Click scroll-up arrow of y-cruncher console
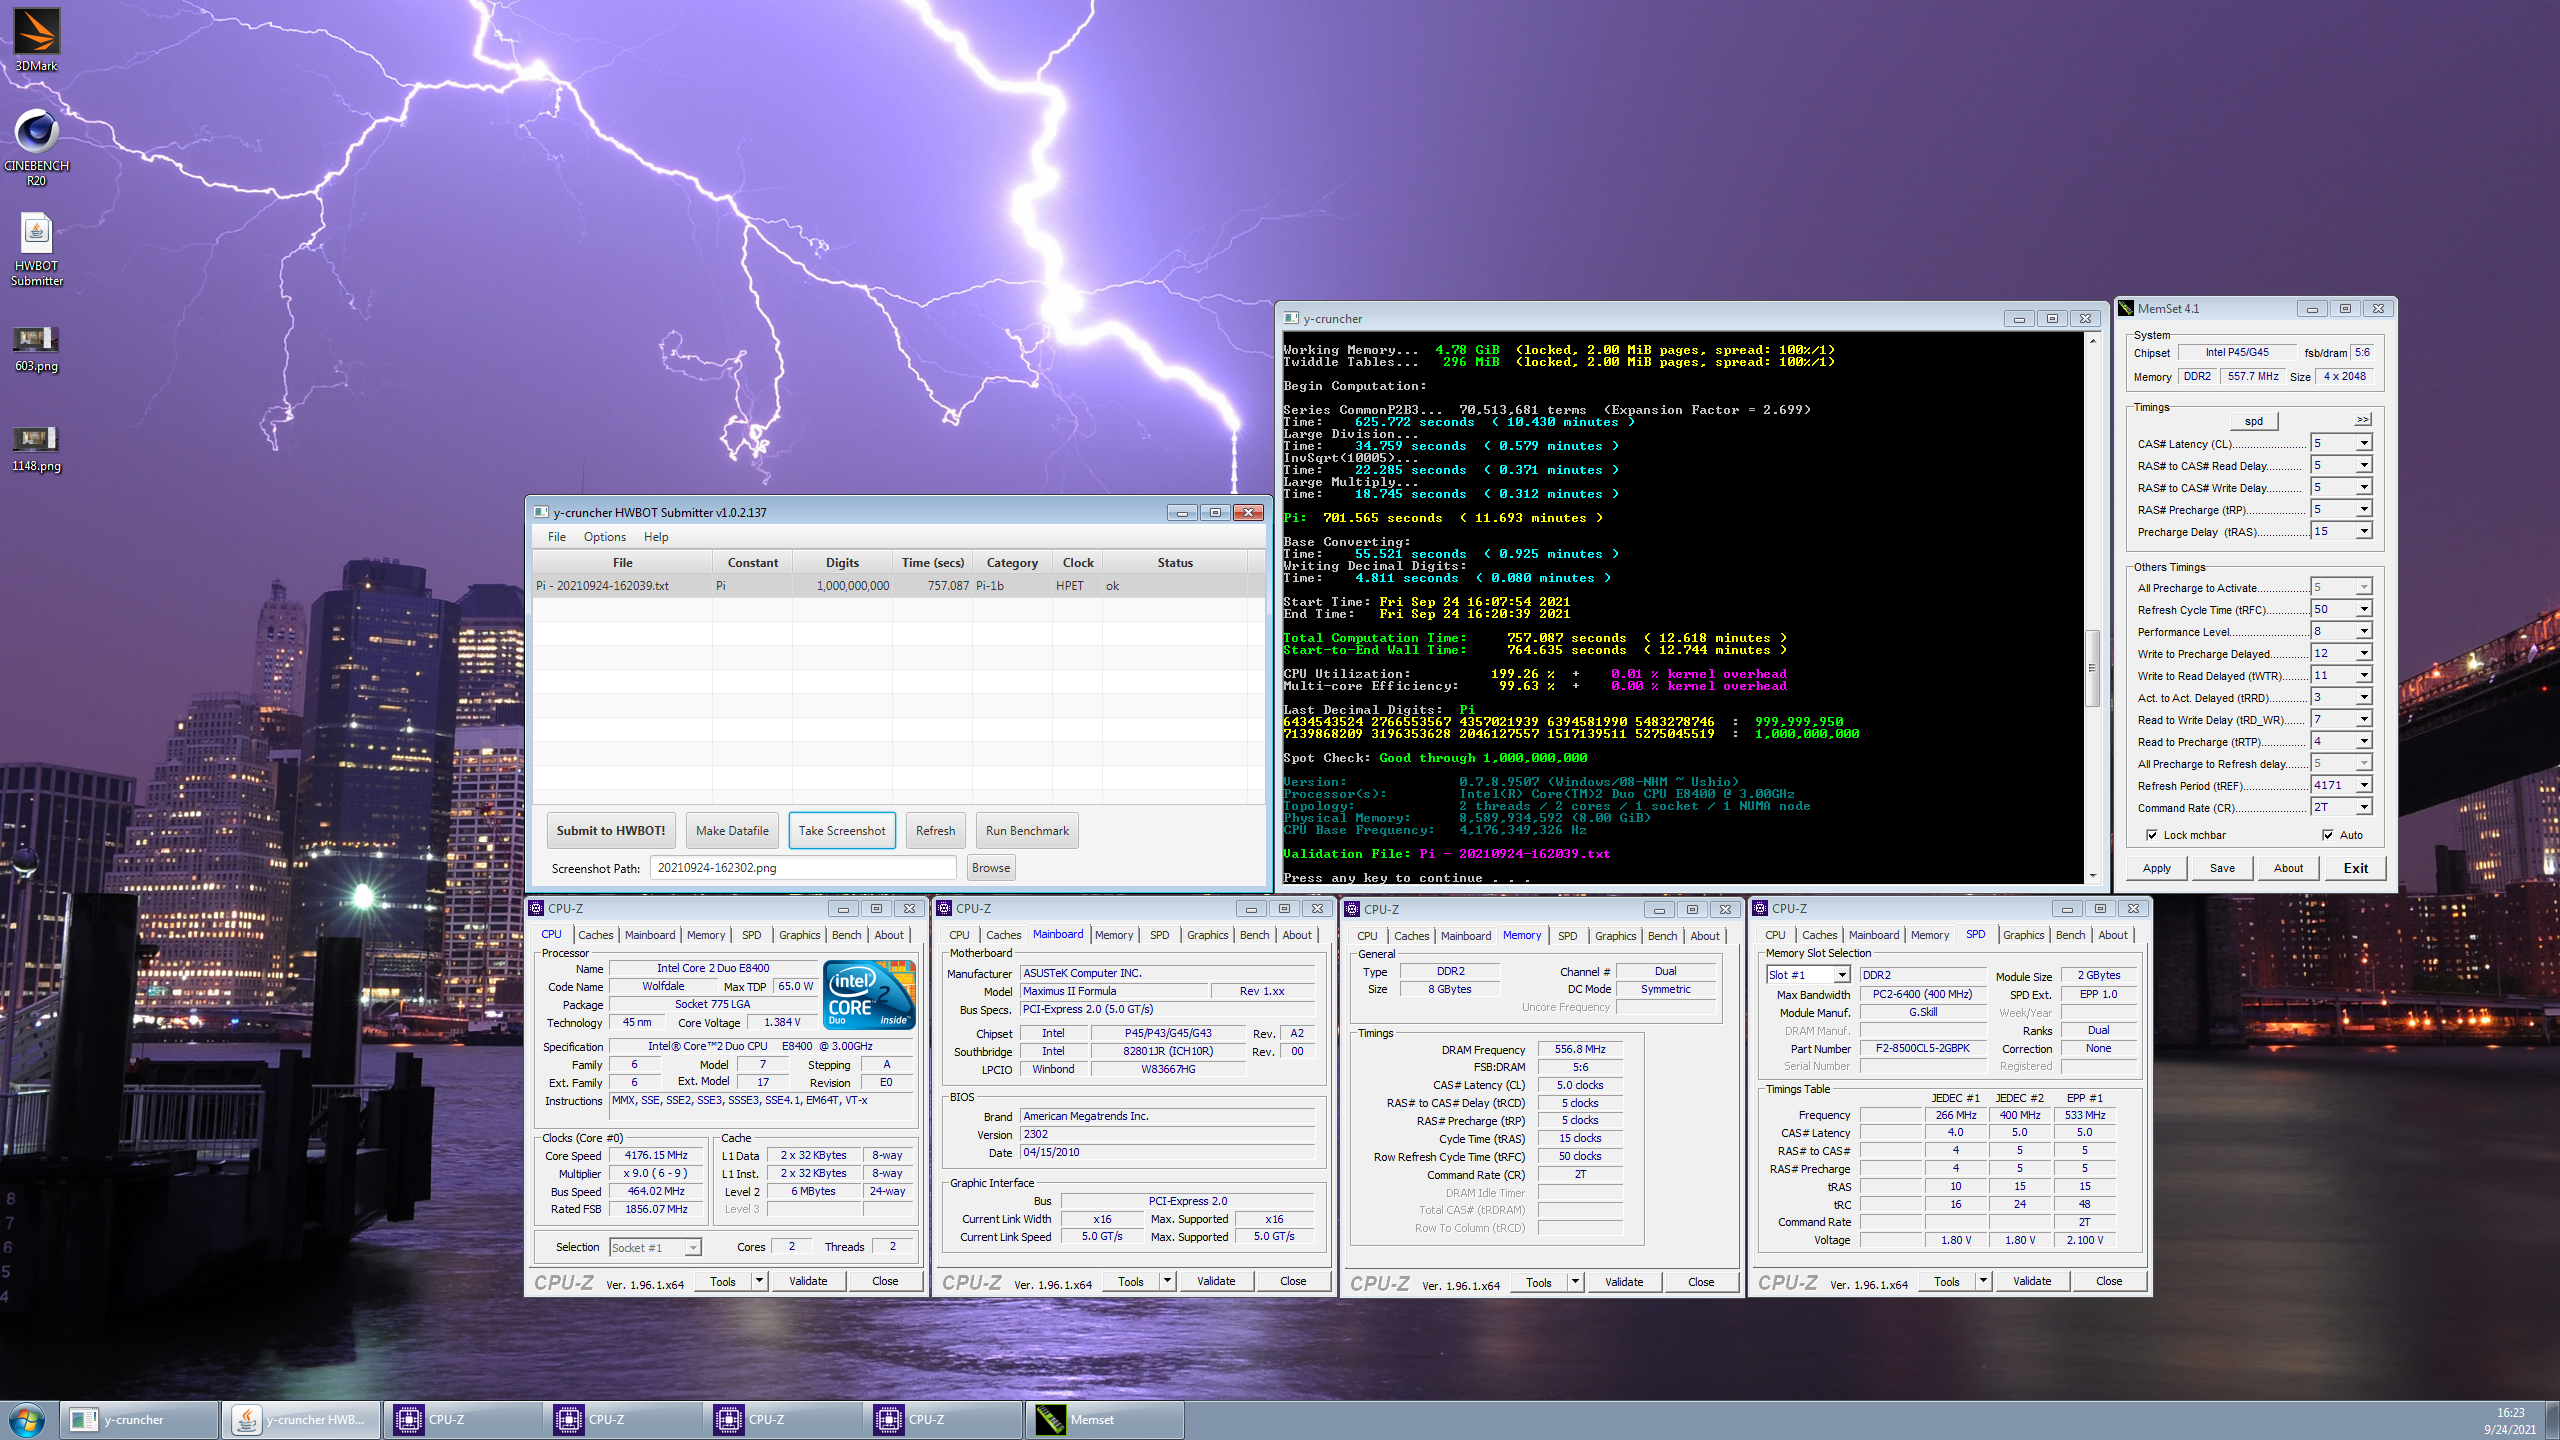Image resolution: width=2560 pixels, height=1440 pixels. pos(2093,341)
